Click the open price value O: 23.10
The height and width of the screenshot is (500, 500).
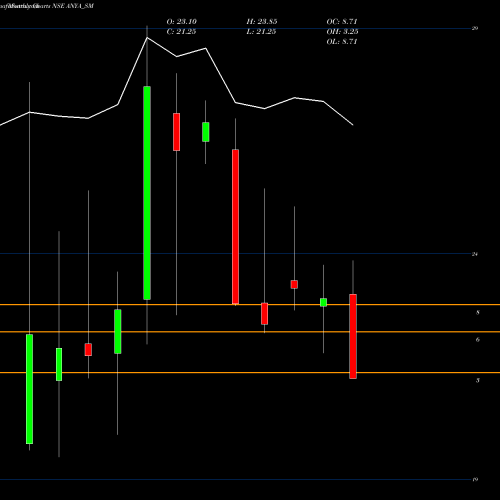182,22
